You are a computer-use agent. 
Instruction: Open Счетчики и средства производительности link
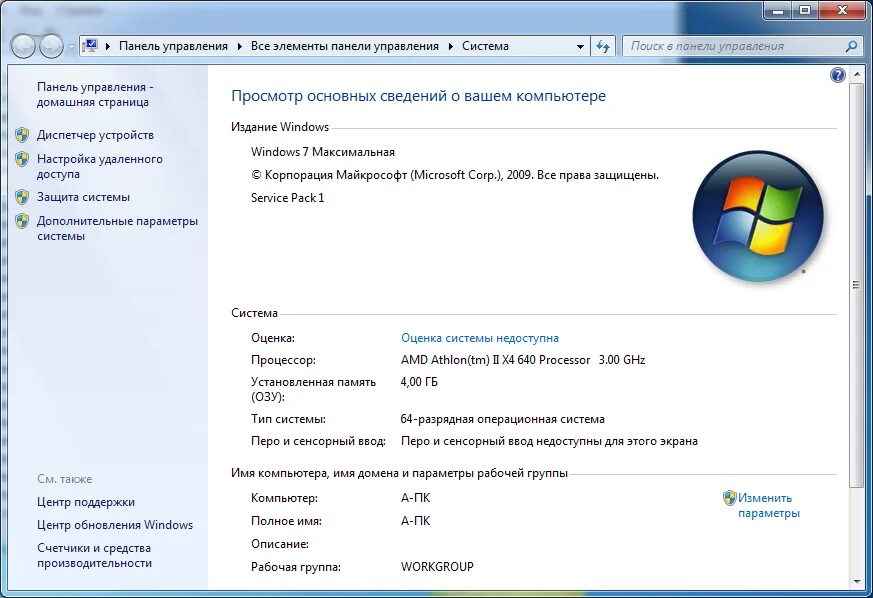coord(94,555)
